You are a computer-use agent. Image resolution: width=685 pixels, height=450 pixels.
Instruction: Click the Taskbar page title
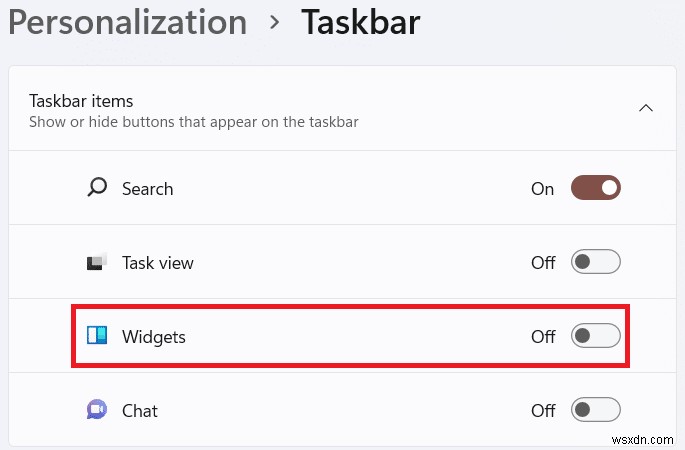point(360,22)
